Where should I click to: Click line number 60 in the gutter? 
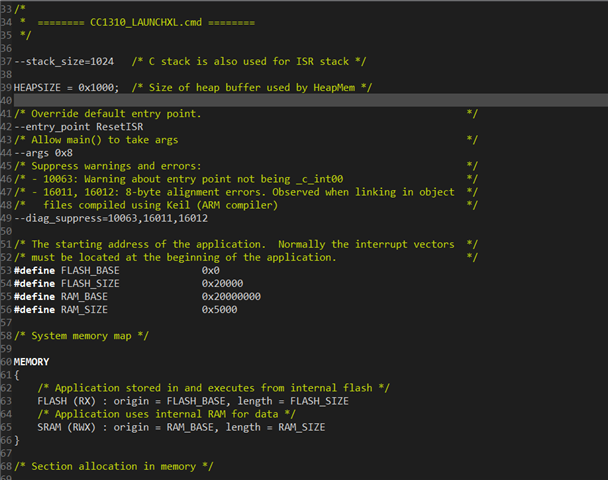pyautogui.click(x=7, y=361)
